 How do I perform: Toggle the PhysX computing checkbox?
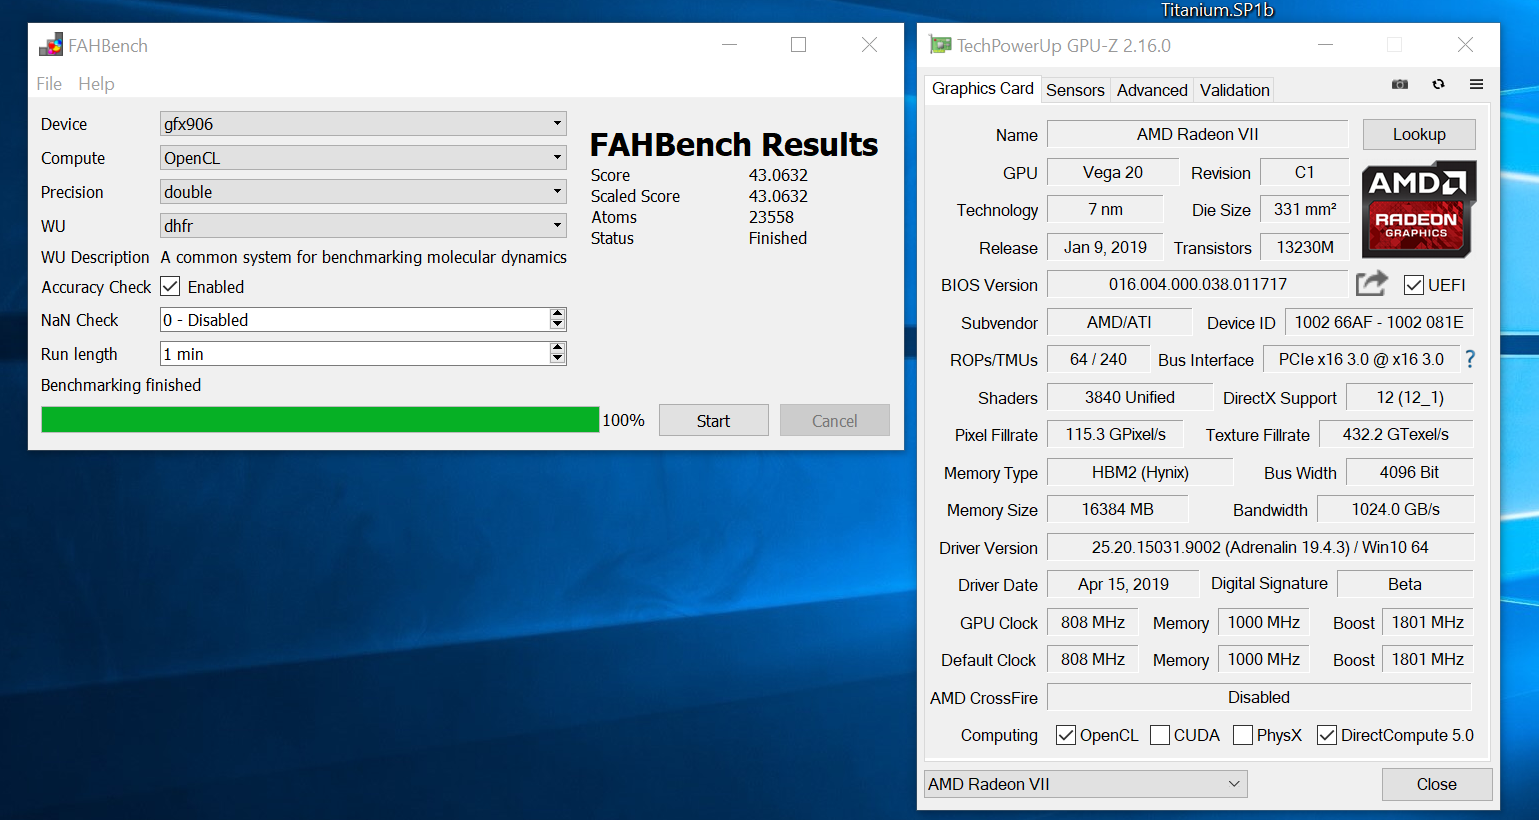point(1243,735)
